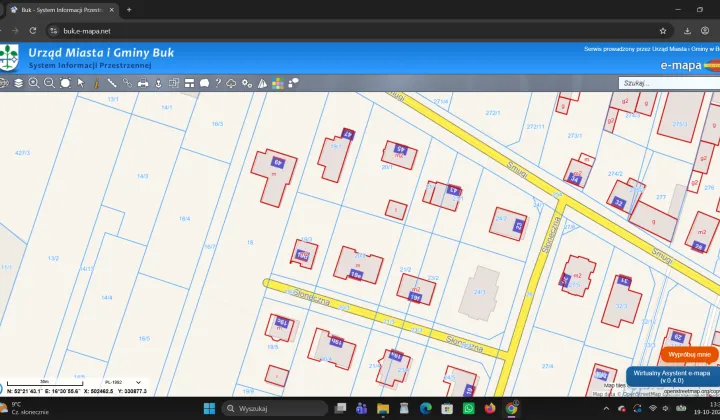Image resolution: width=720 pixels, height=420 pixels.
Task: Click the address marker 19e on map
Action: pyautogui.click(x=356, y=274)
